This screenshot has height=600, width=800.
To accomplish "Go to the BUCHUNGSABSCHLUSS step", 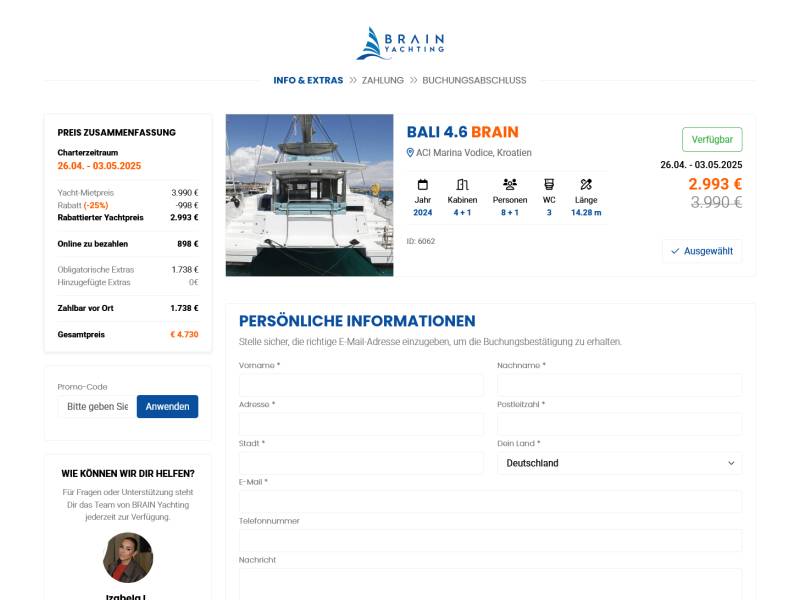I will (x=474, y=80).
